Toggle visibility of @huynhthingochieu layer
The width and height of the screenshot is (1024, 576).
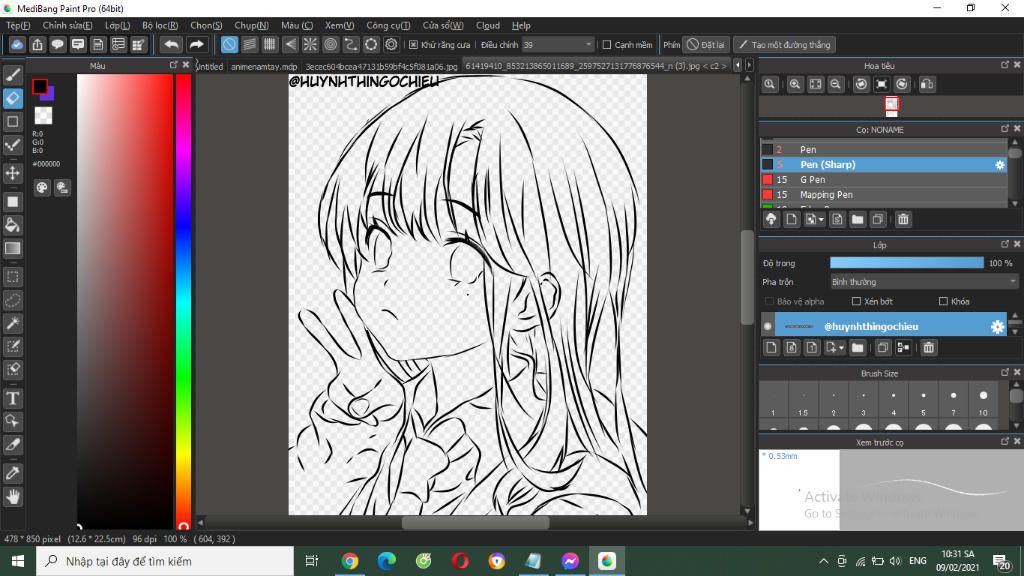(x=768, y=326)
